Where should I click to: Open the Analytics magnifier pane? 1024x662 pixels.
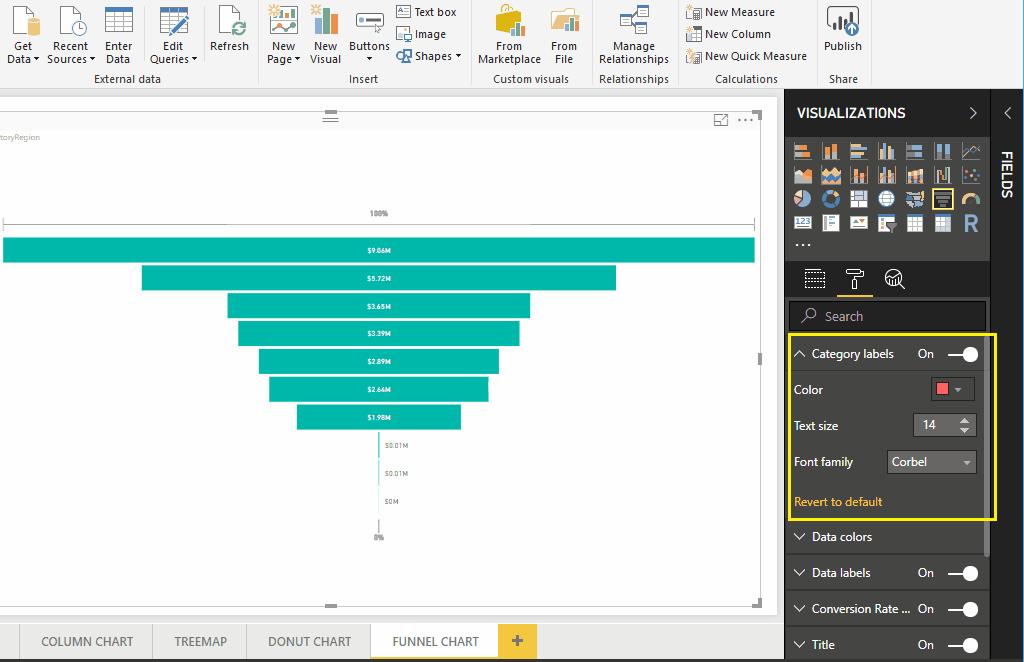coord(894,280)
